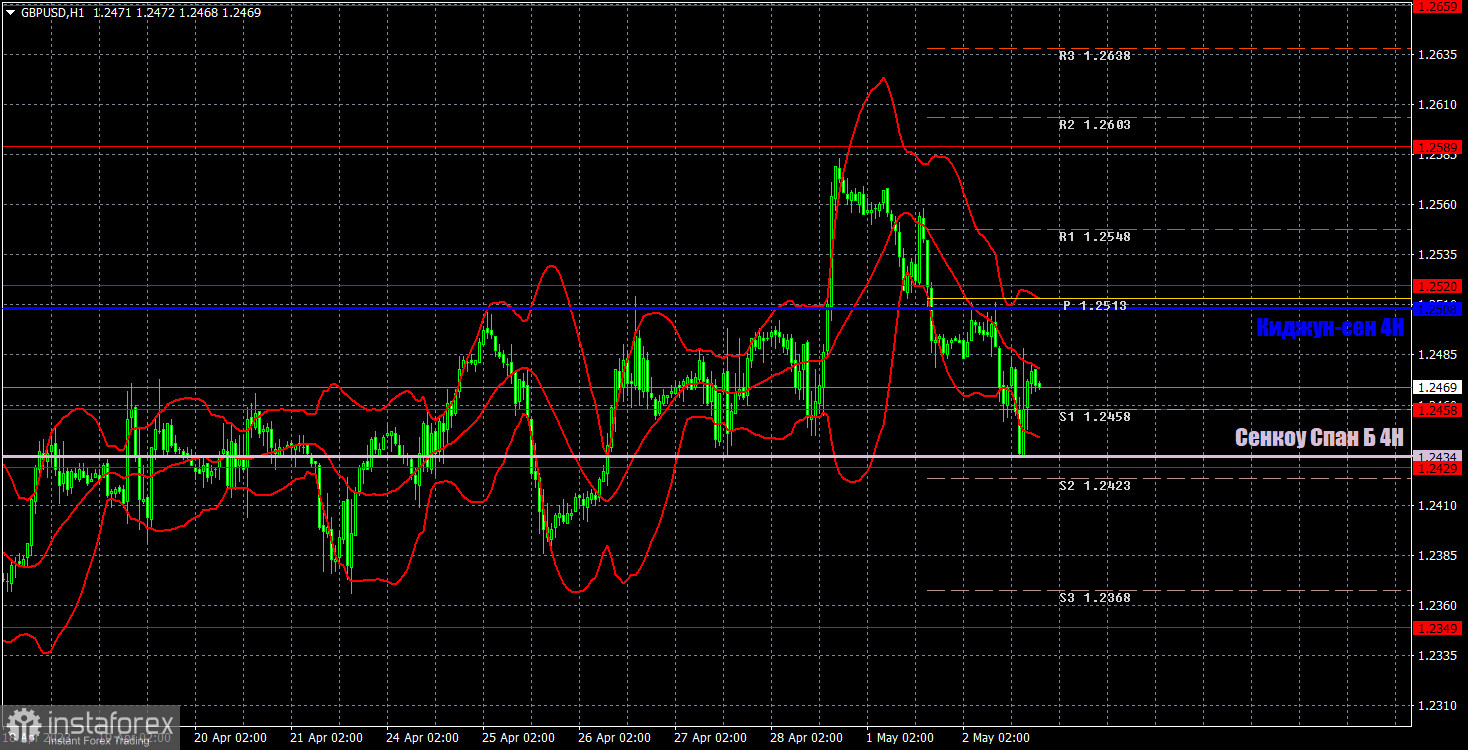Click the 1.2535 value on the price axis
The height and width of the screenshot is (750, 1468).
(1439, 255)
